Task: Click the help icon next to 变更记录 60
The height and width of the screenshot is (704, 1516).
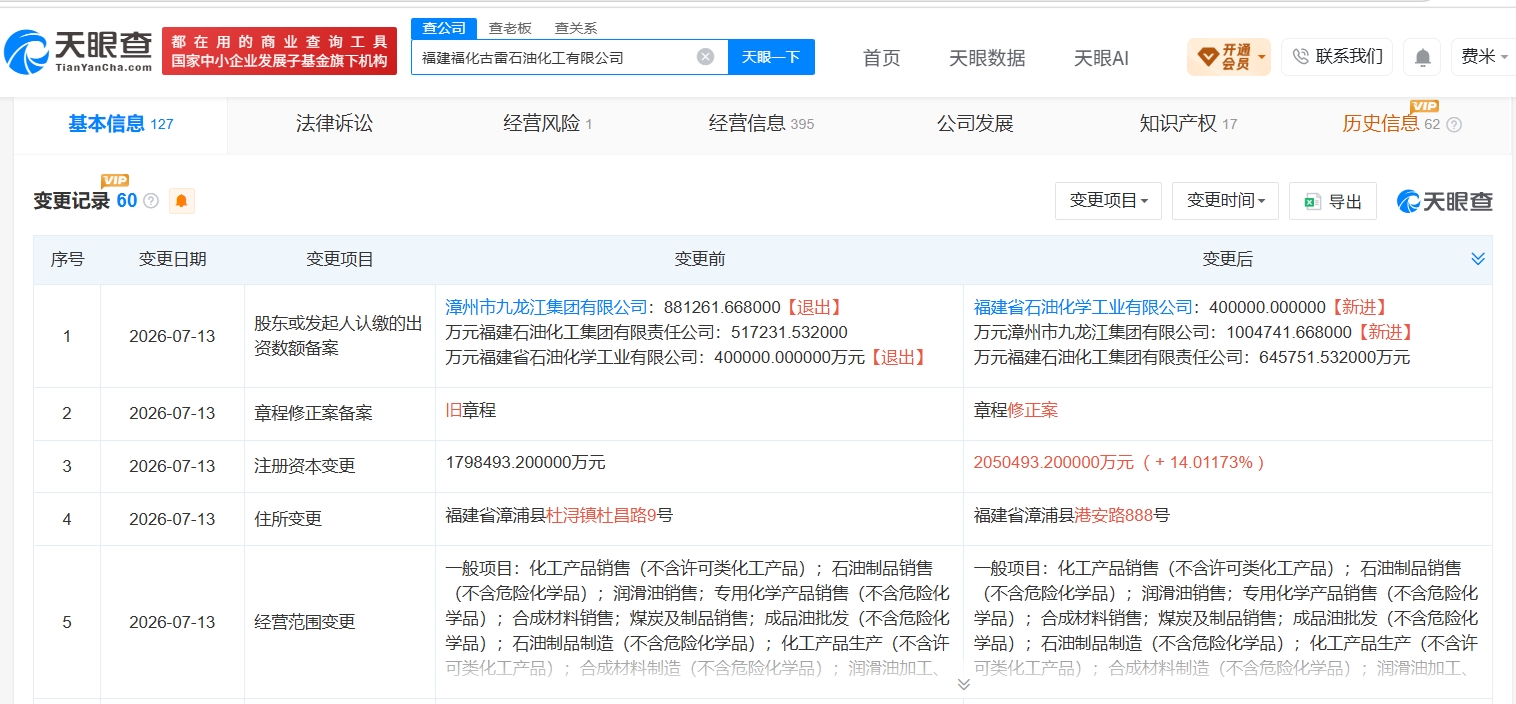Action: [151, 201]
